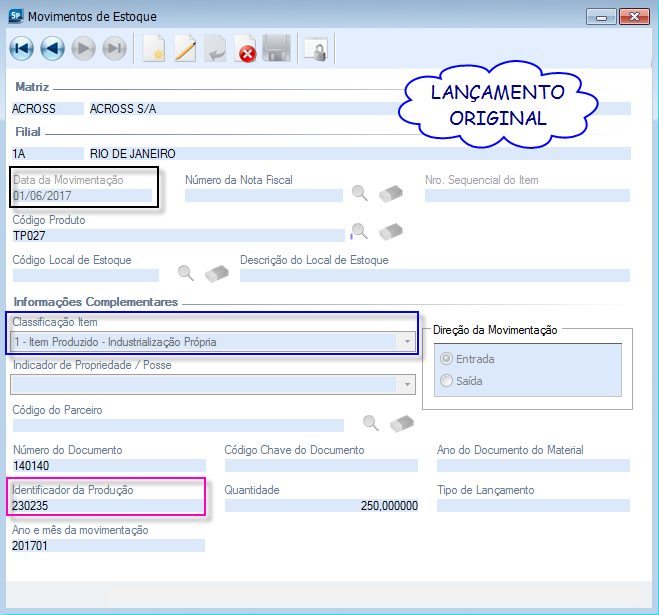Search Código Local de Estoque magnifier

[186, 273]
